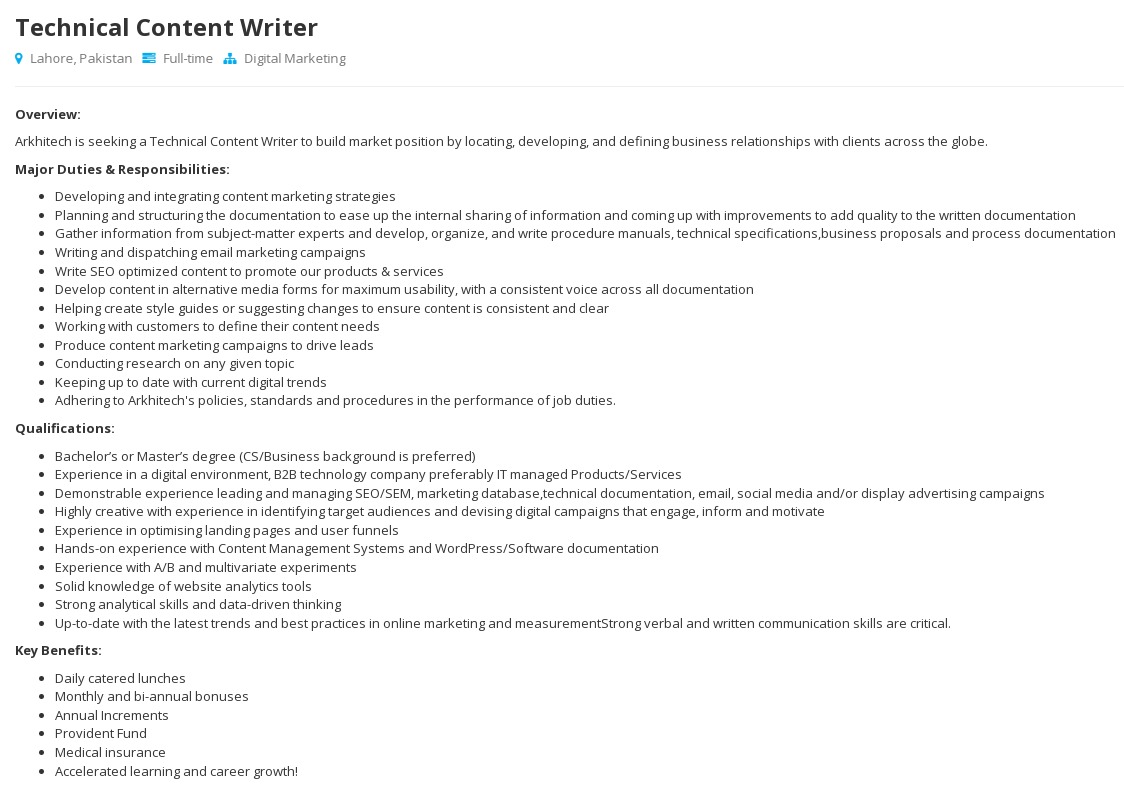The height and width of the screenshot is (793, 1124).
Task: Click the 'Write SEO optimized content' bullet
Action: (x=249, y=271)
